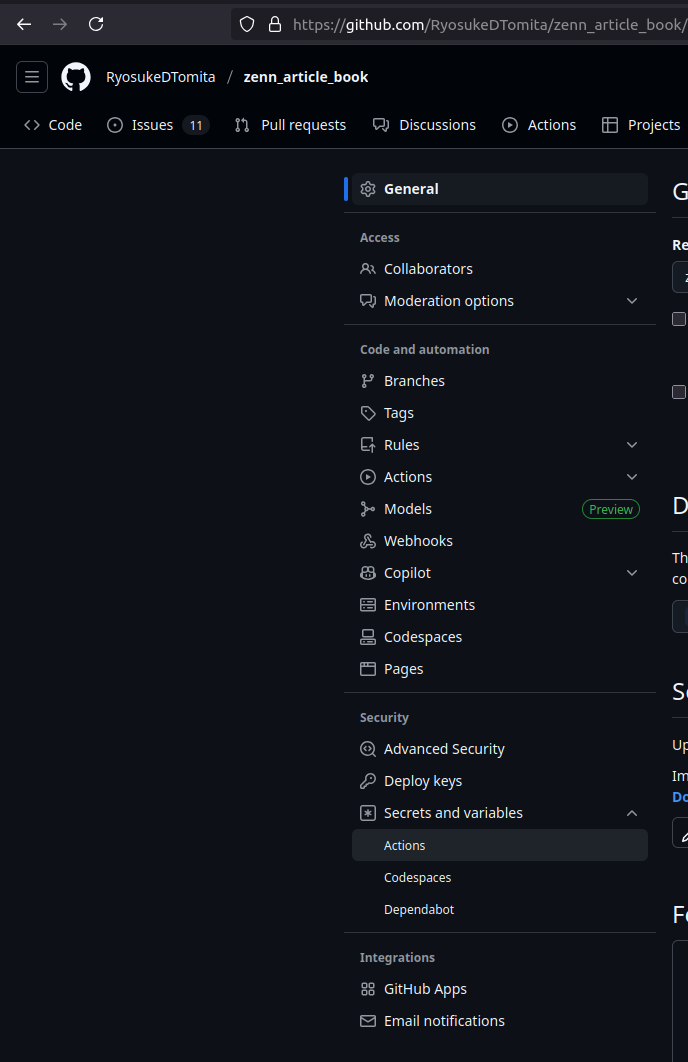Open Dependabot under Secrets and variables

(419, 909)
